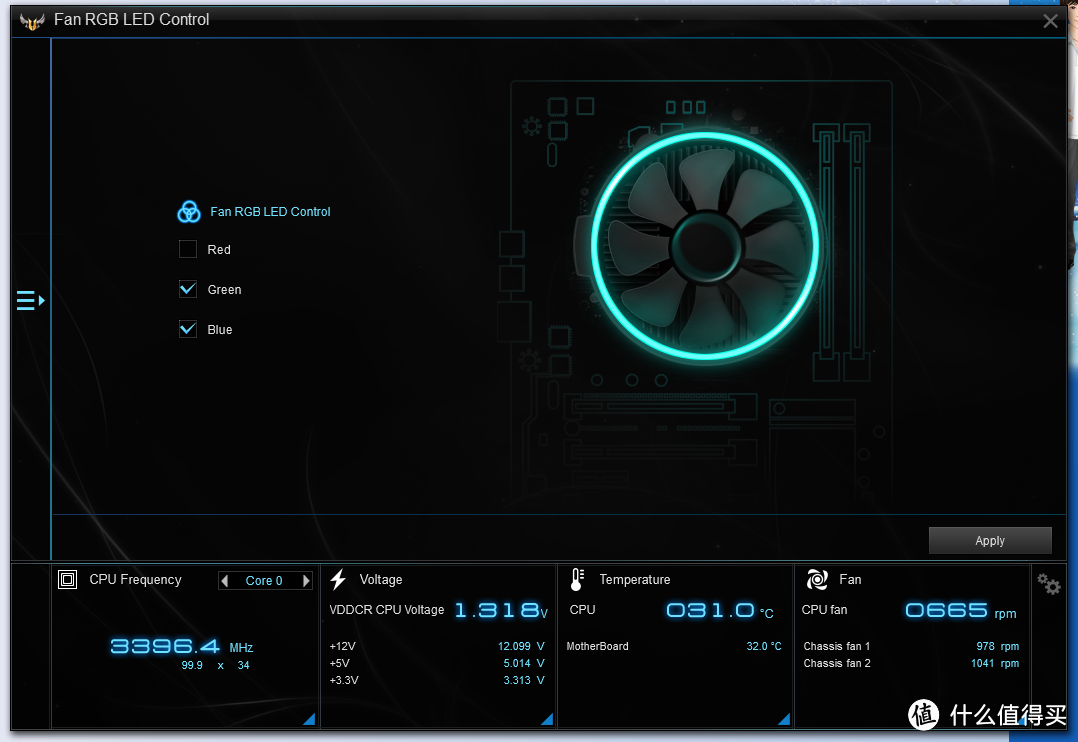Screen dimensions: 1078x742
Task: Enable the Red LED checkbox
Action: click(x=188, y=249)
